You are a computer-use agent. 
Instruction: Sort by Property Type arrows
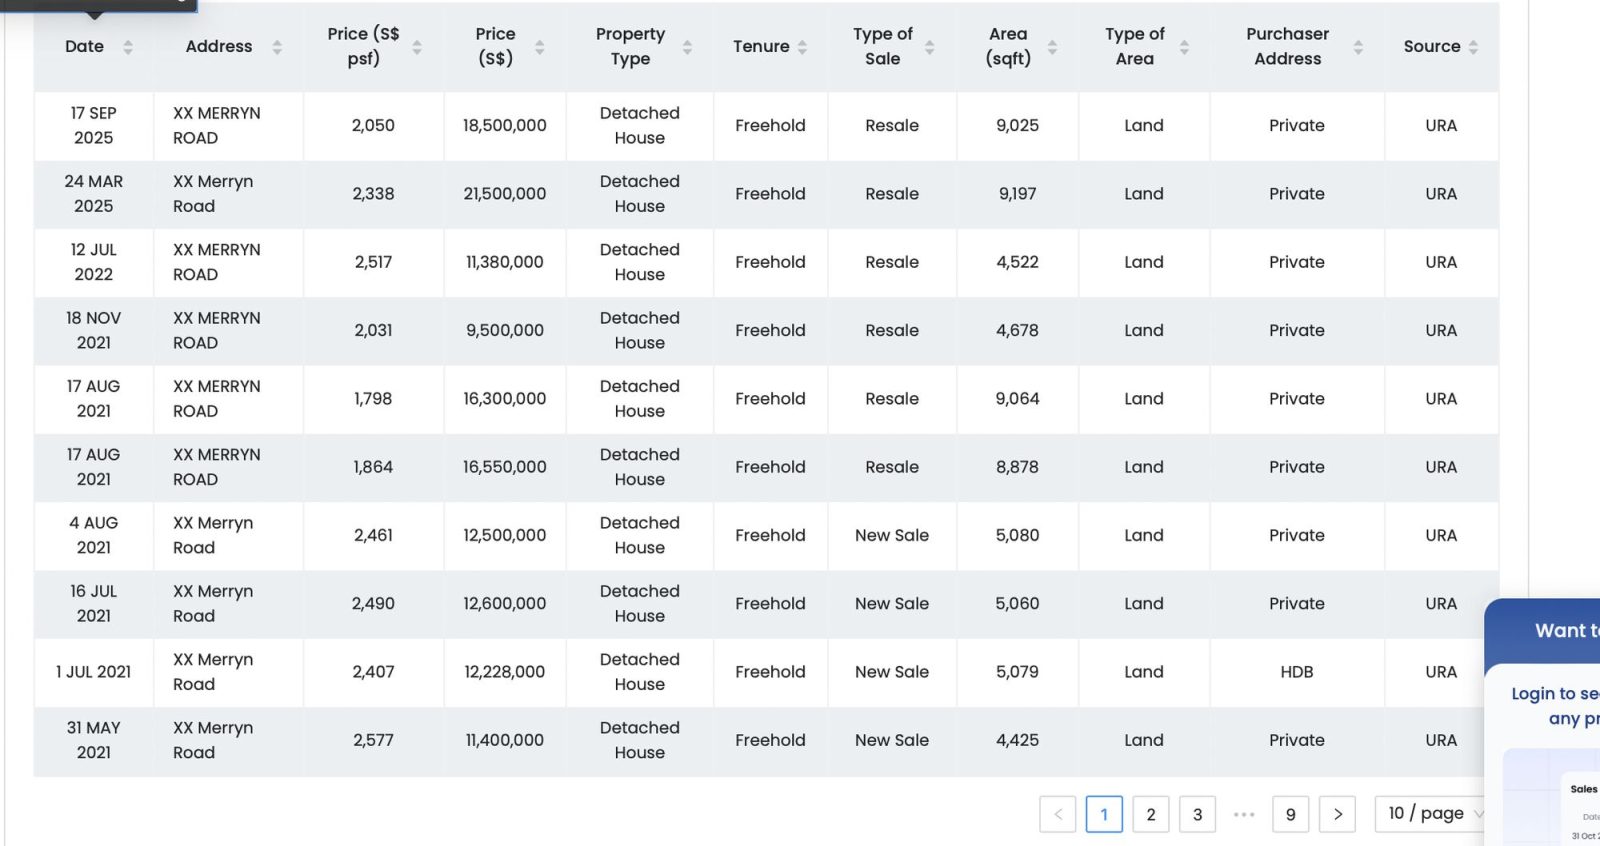point(687,47)
